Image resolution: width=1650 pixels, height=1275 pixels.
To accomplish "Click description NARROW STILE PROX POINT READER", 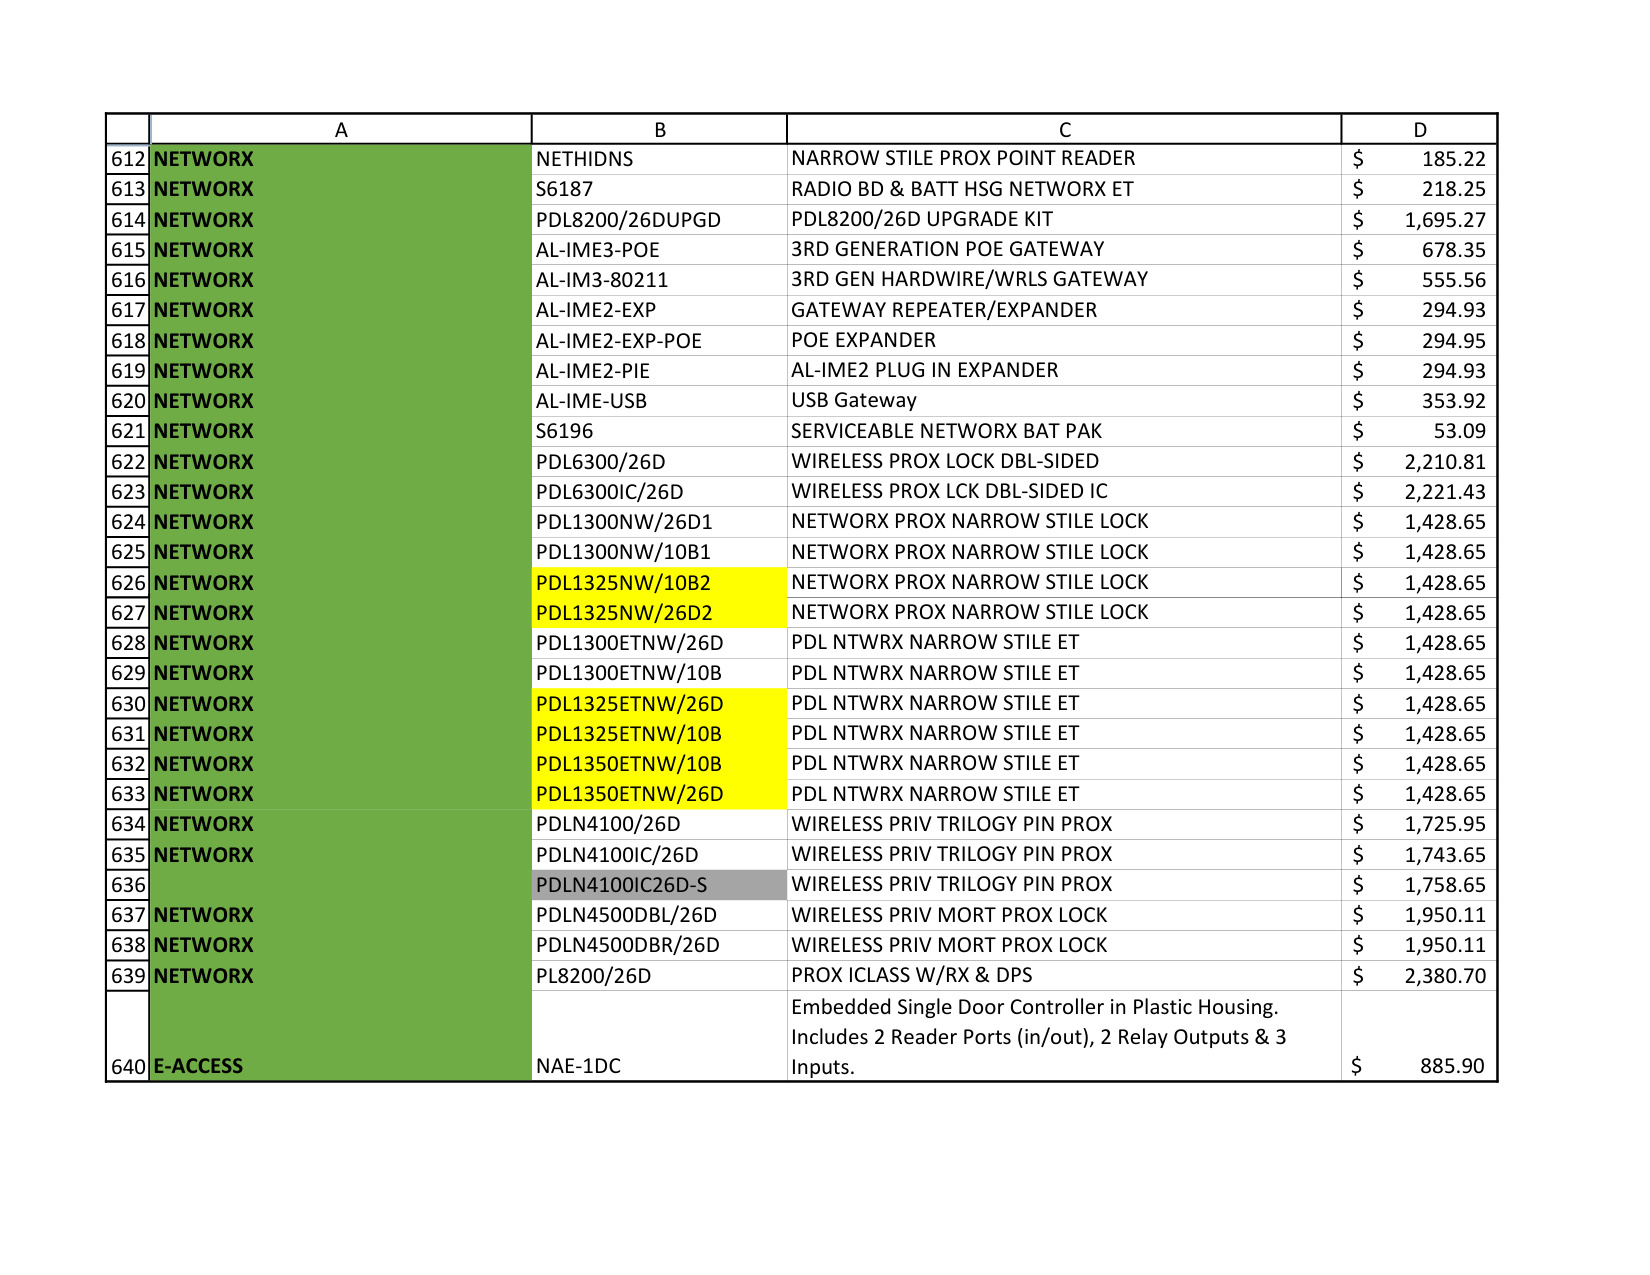I will [x=1064, y=159].
